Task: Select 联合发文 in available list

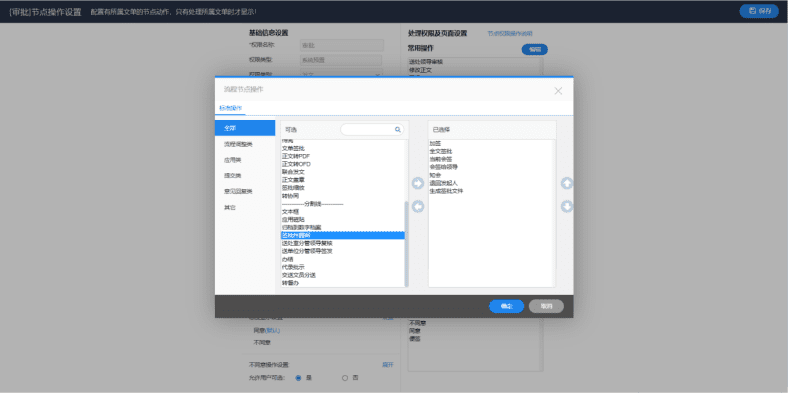Action: (x=342, y=171)
